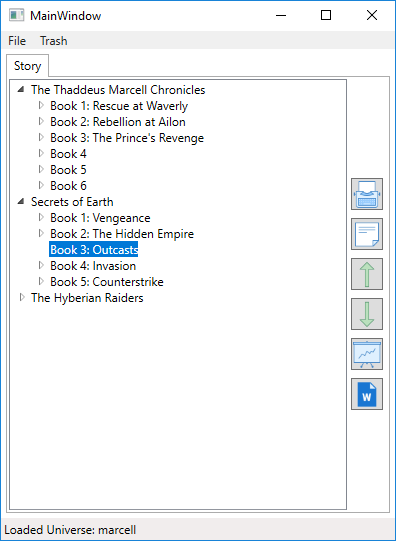Click the green up arrow button

click(367, 274)
